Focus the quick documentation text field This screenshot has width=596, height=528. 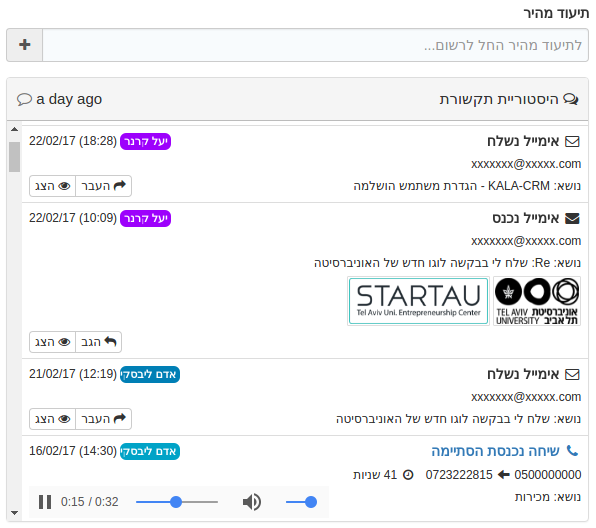[x=315, y=45]
